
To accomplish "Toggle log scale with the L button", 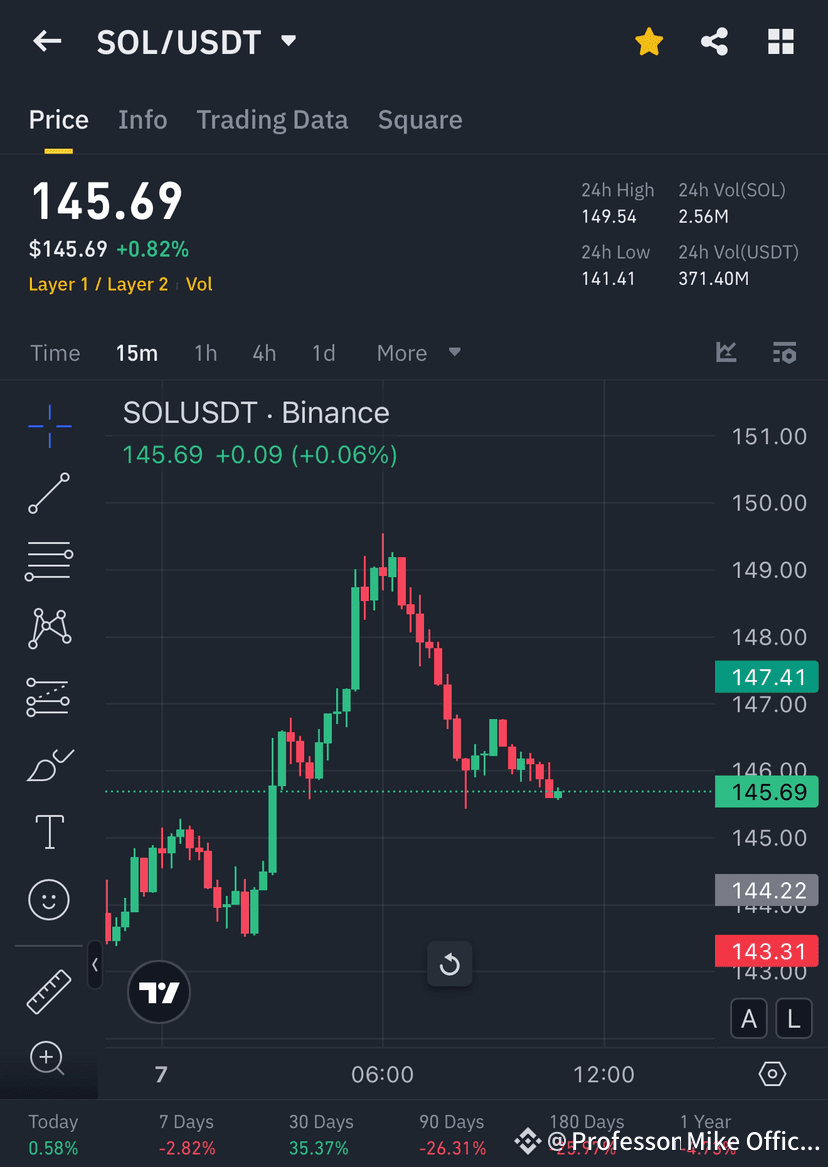I will point(793,1018).
